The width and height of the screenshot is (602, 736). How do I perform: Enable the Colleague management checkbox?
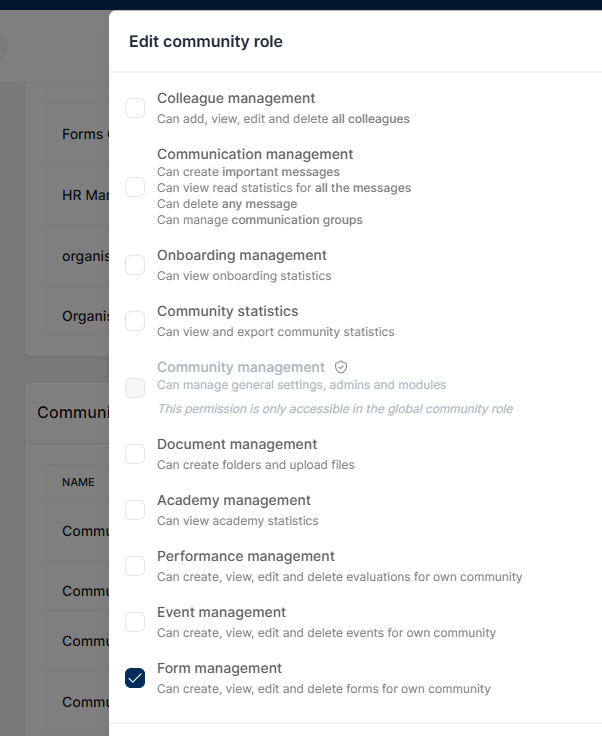pyautogui.click(x=135, y=108)
